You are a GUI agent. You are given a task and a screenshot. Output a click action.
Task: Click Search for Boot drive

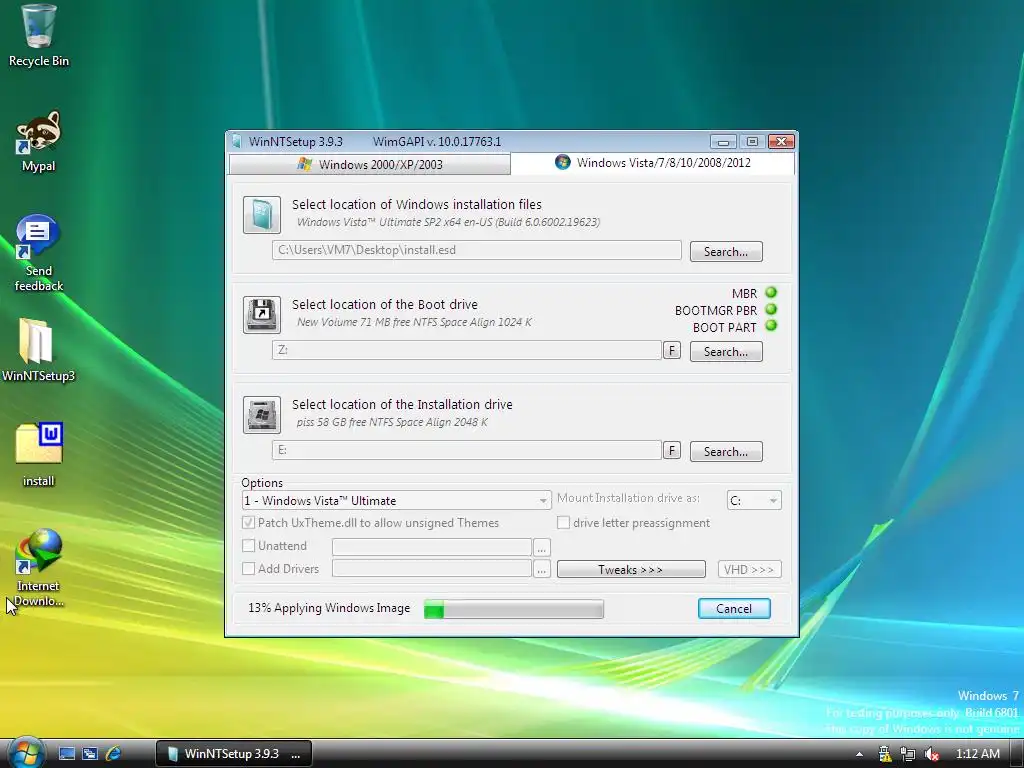pyautogui.click(x=726, y=351)
